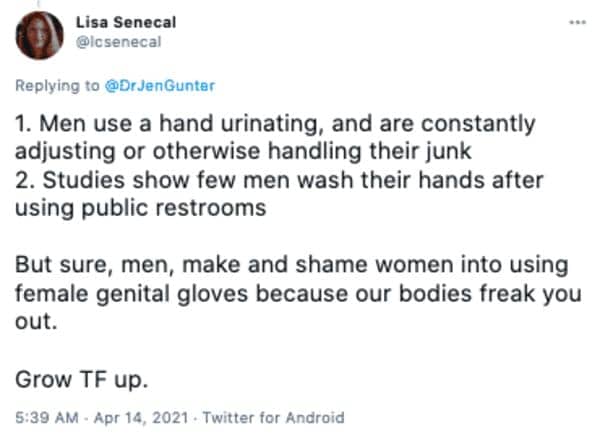Click the line starting 'female genital gloves'
600x436 pixels.
click(298, 294)
